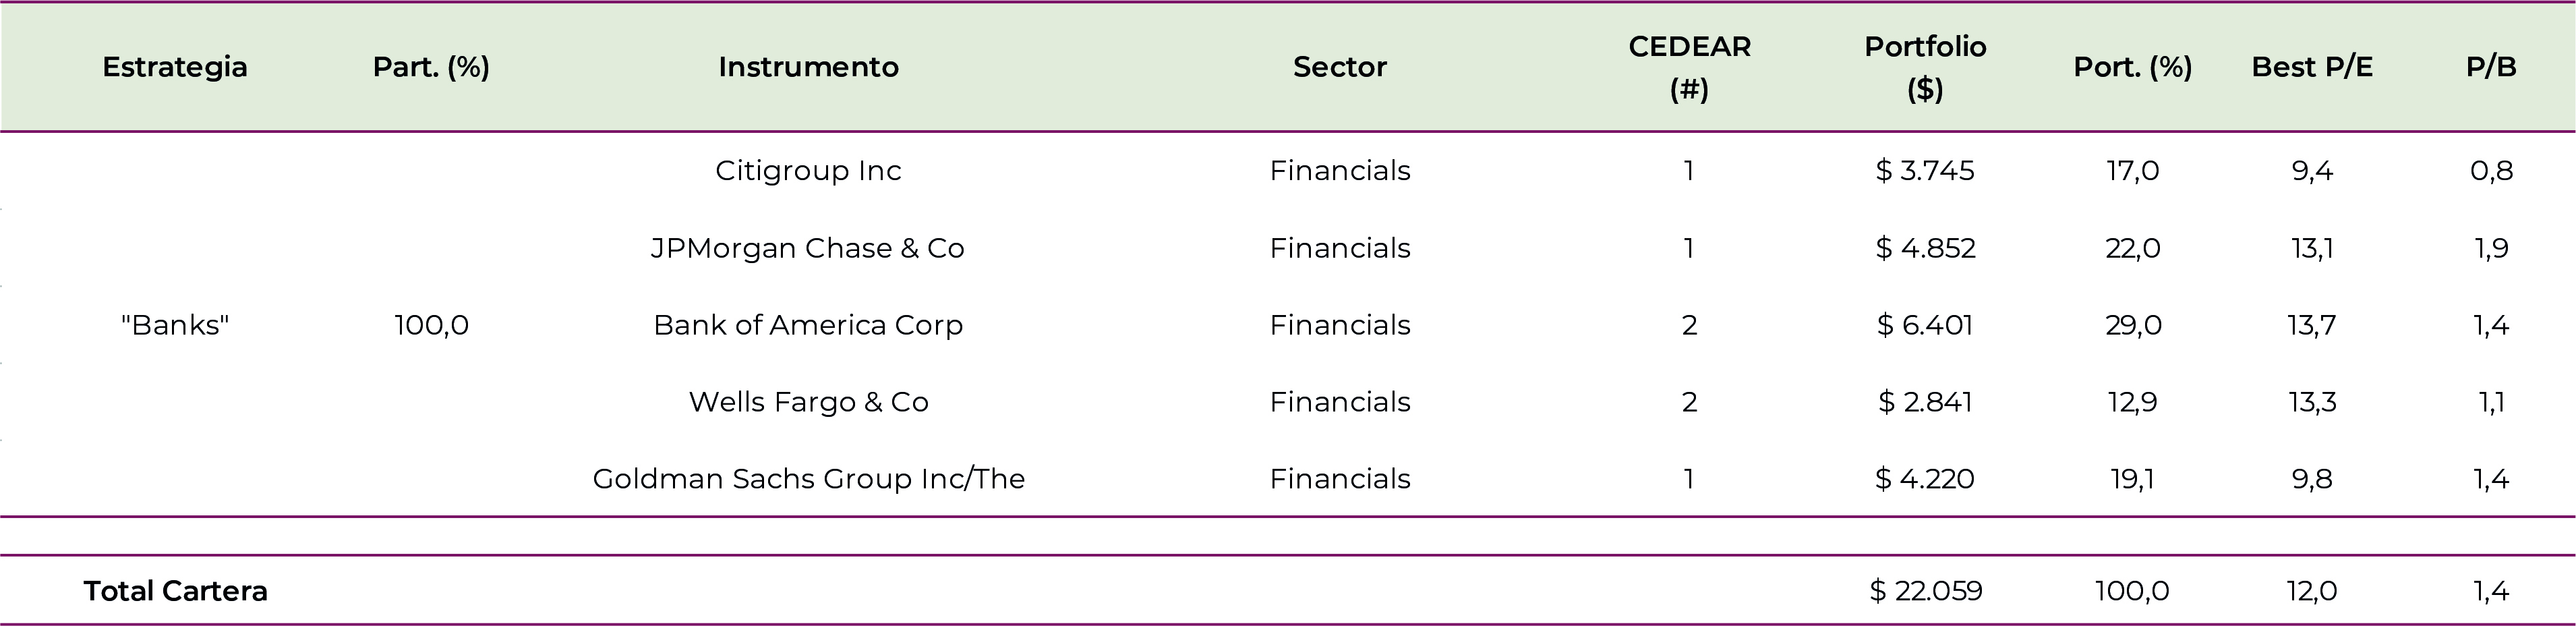Click the Part. (%) column header
This screenshot has height=626, width=2576.
tap(431, 67)
